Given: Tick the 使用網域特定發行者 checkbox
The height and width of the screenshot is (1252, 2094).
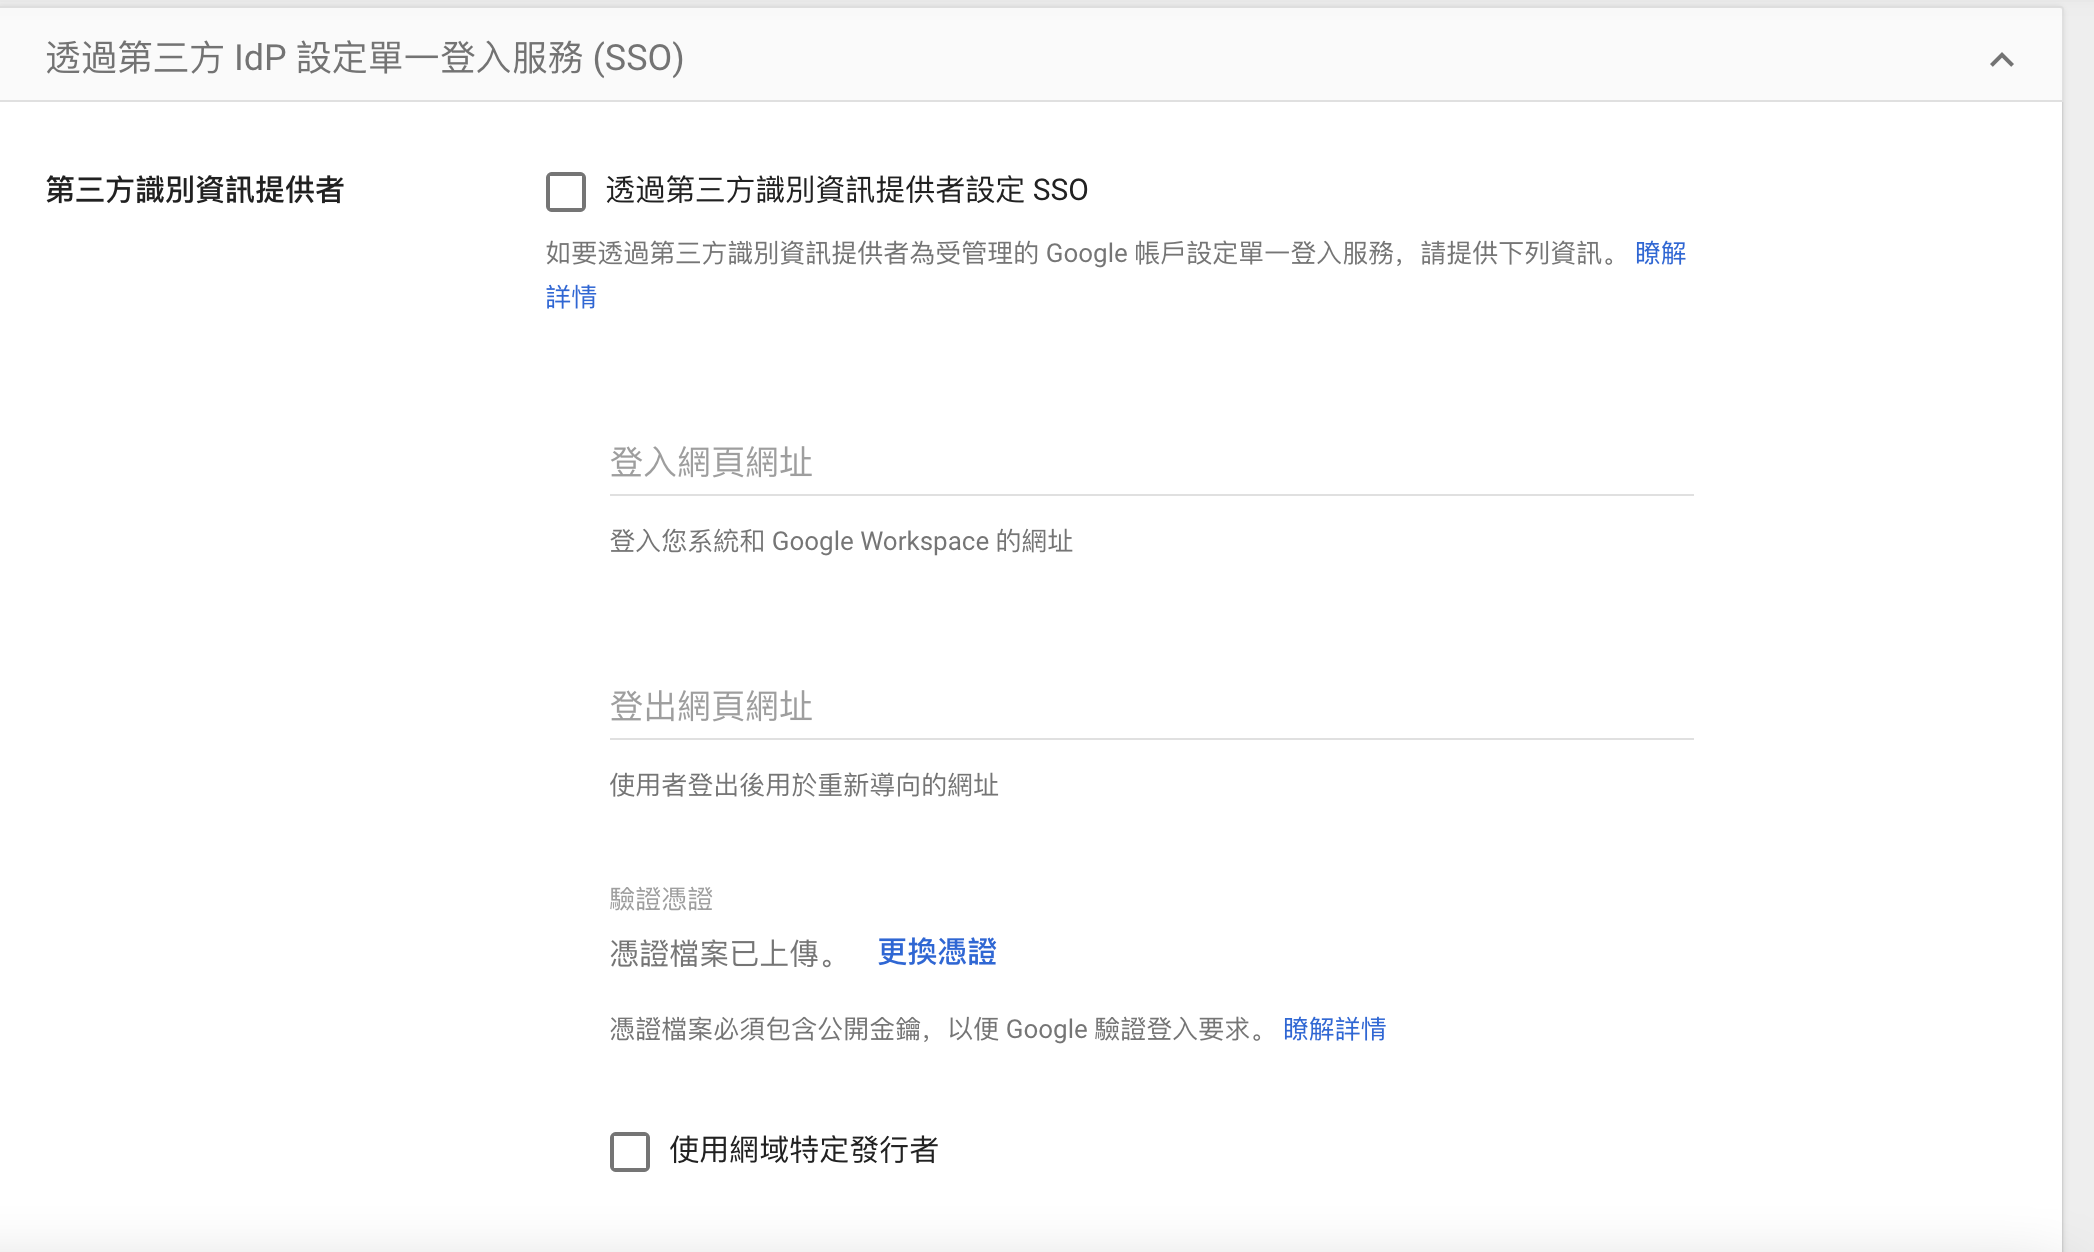Looking at the screenshot, I should tap(630, 1151).
